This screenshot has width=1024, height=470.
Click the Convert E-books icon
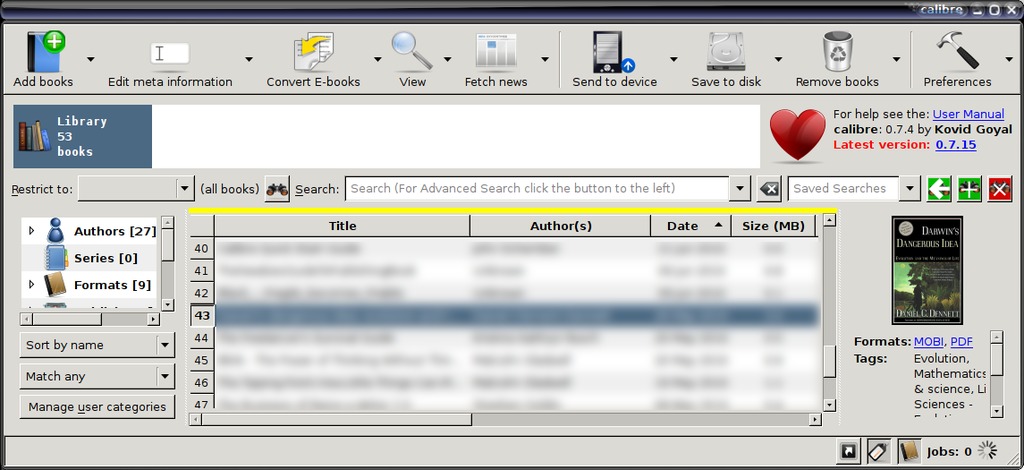tap(312, 51)
